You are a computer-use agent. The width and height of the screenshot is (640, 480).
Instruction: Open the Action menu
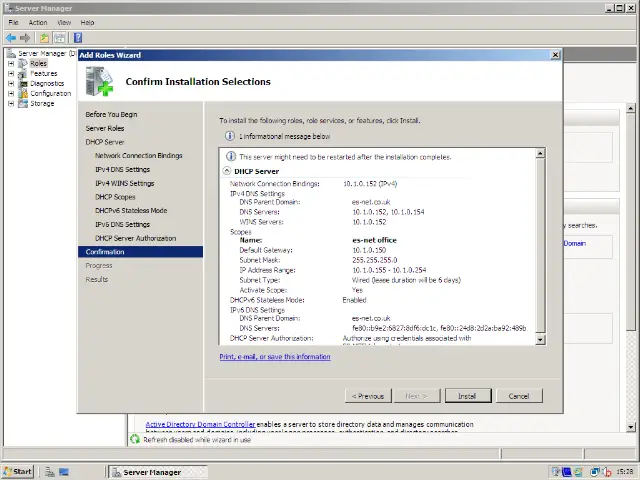38,22
